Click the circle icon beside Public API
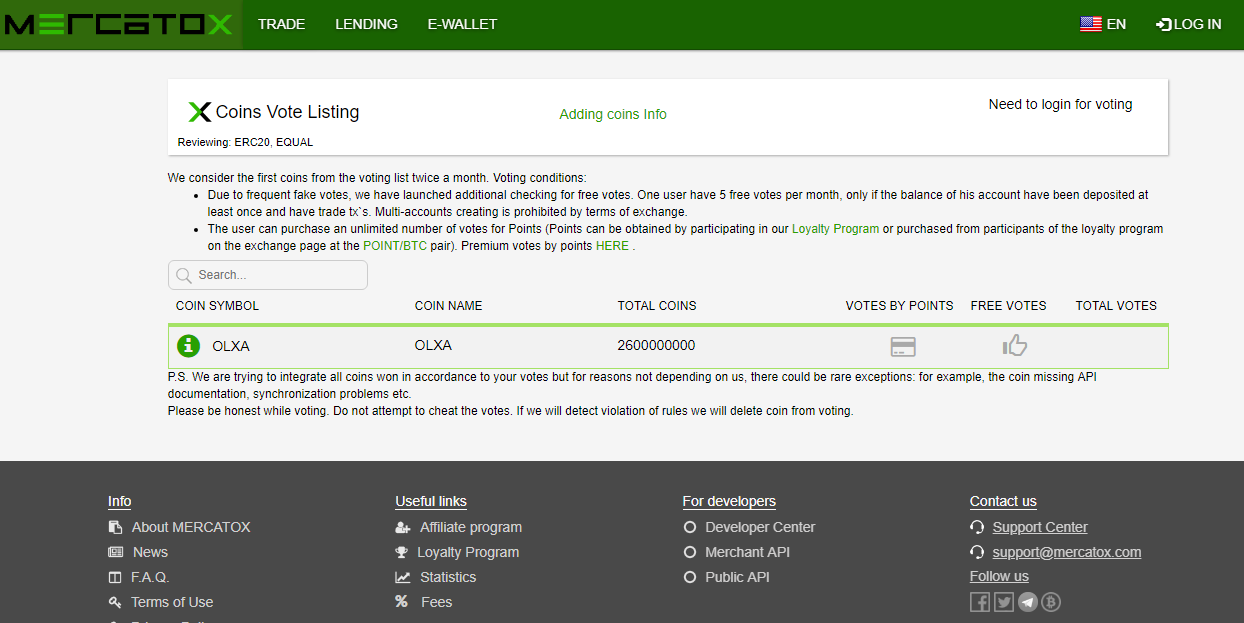The image size is (1244, 623). (x=689, y=577)
